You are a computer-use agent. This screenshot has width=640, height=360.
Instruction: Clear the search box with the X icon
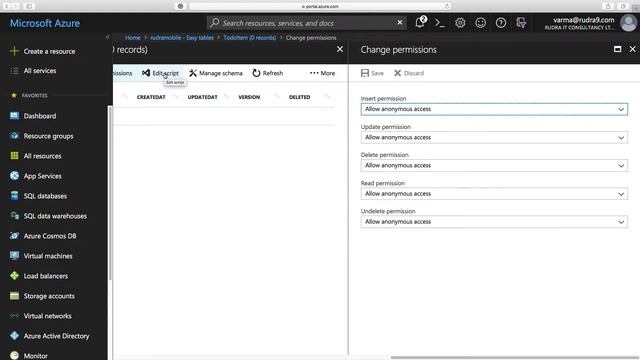pos(400,23)
